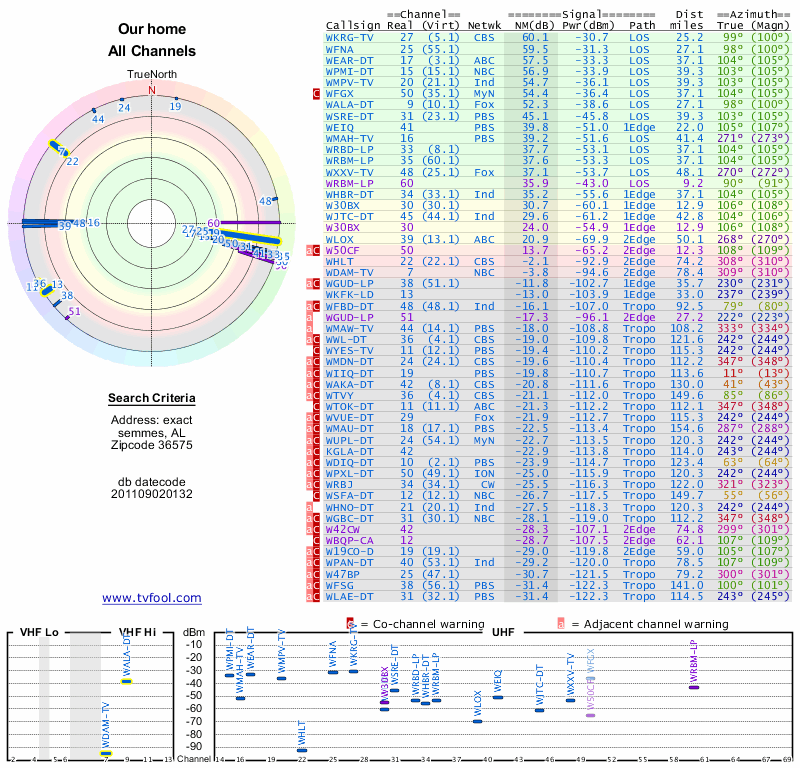Click the 60.1 NM(dB) value for WKRG-TV
Image resolution: width=800 pixels, height=768 pixels.
(535, 38)
